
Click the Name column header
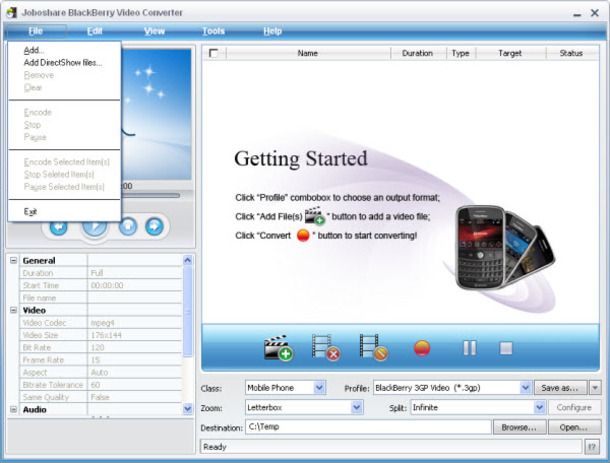pyautogui.click(x=308, y=53)
